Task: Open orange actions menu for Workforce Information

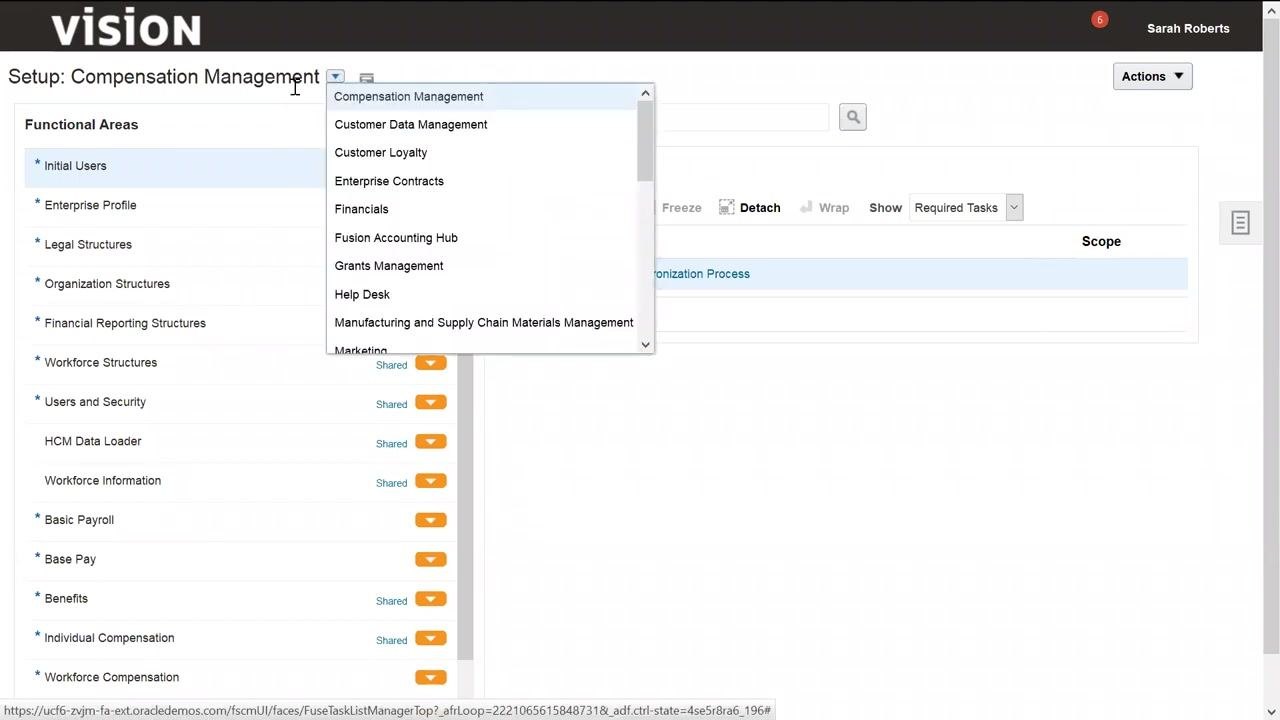Action: click(431, 481)
